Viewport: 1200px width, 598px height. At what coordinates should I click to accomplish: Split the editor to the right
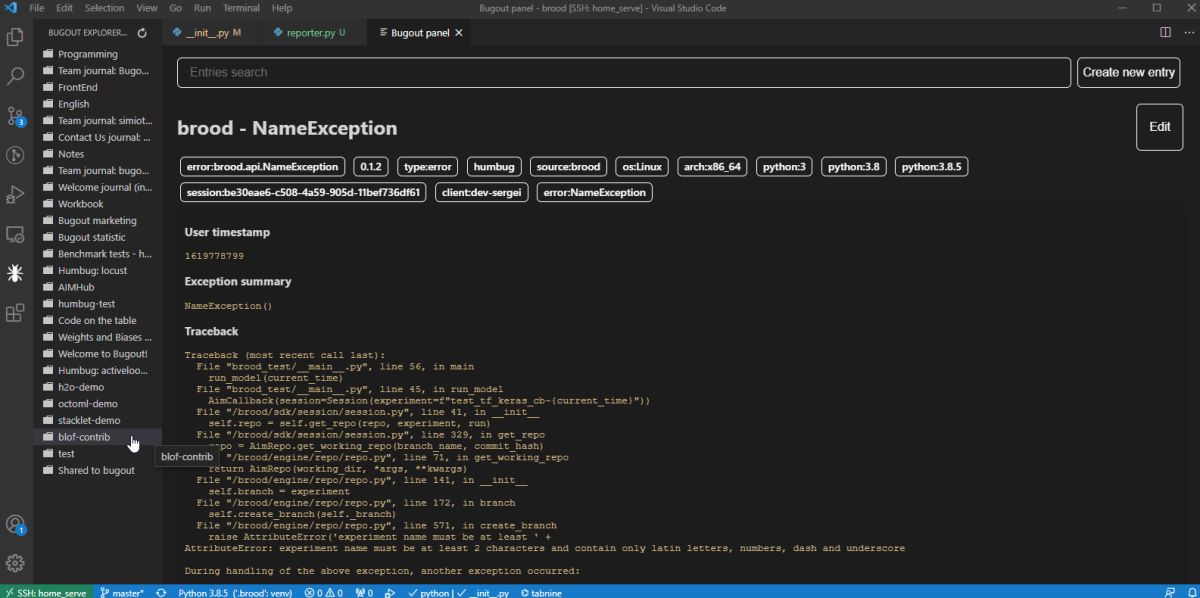coord(1165,33)
